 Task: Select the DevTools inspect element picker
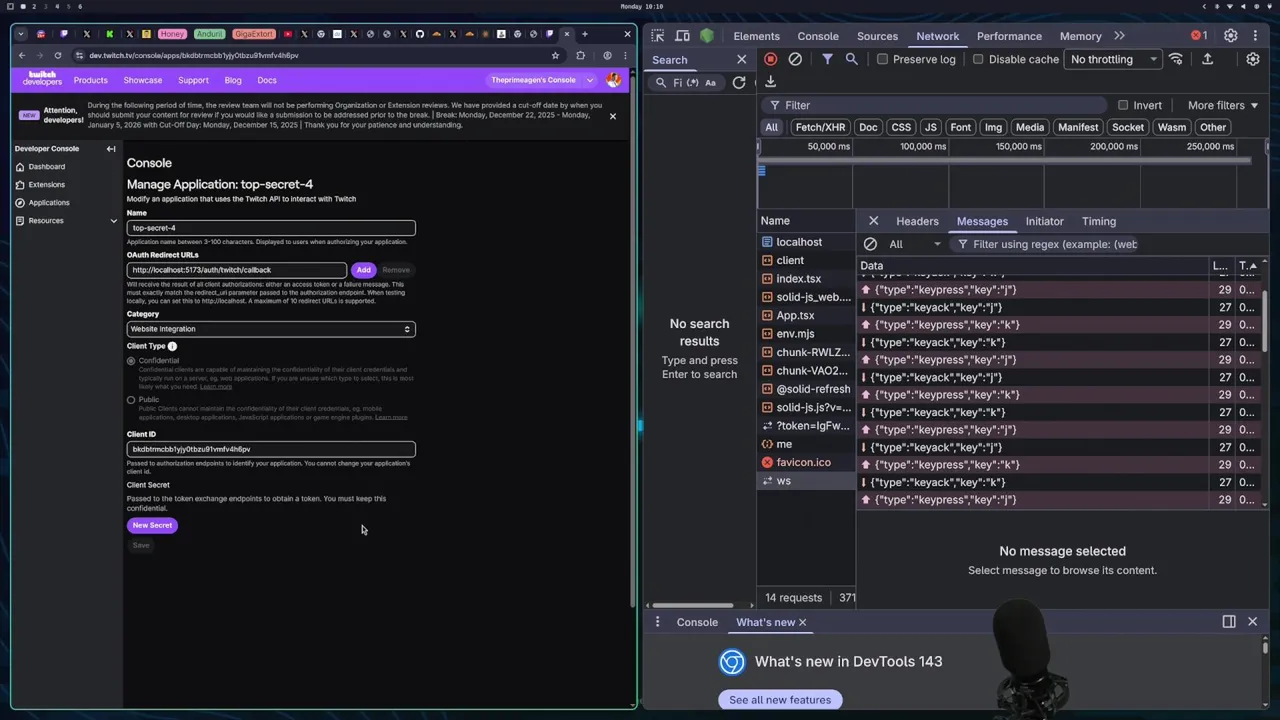657,36
